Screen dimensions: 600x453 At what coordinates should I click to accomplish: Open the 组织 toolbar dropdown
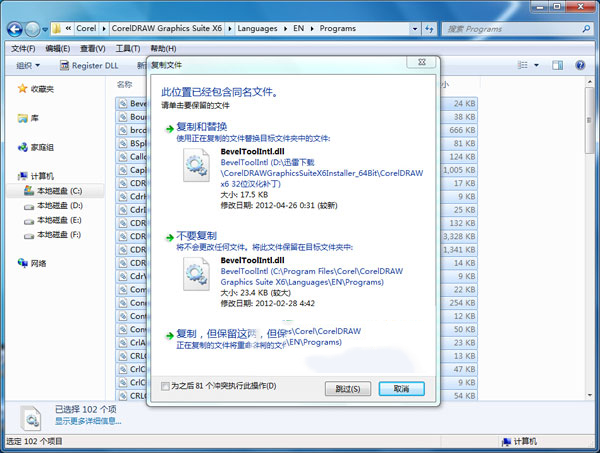point(28,66)
